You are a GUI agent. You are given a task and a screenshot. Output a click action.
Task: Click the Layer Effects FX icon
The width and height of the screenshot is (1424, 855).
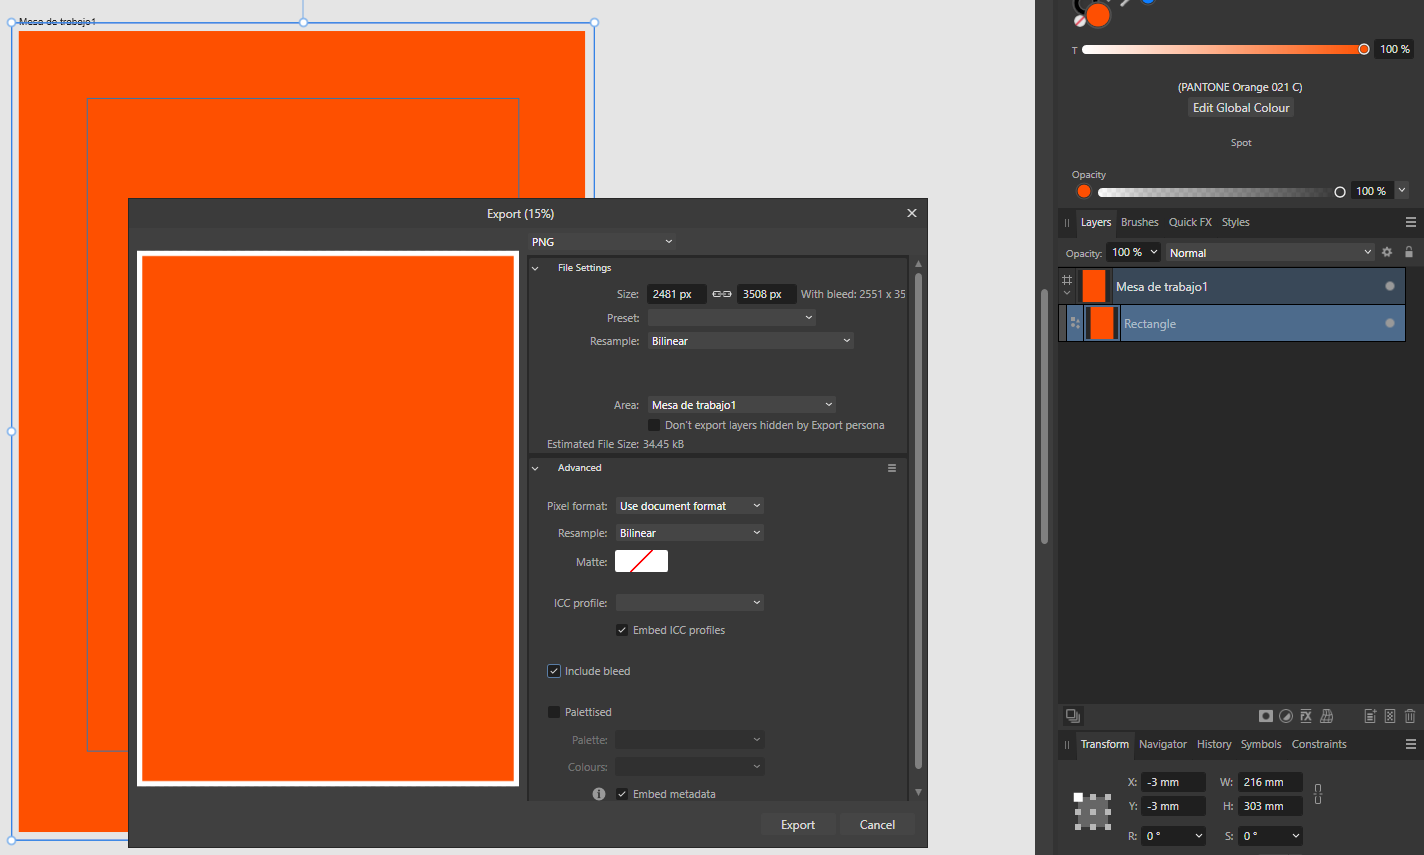[1306, 716]
